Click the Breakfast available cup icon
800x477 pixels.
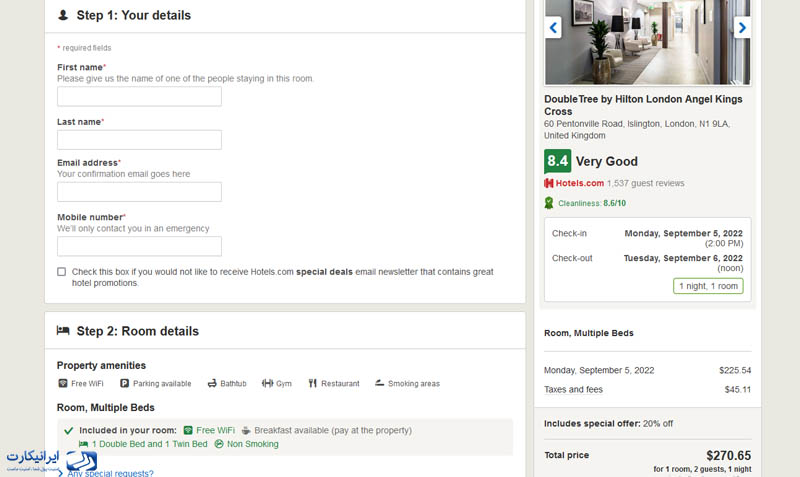[x=246, y=430]
